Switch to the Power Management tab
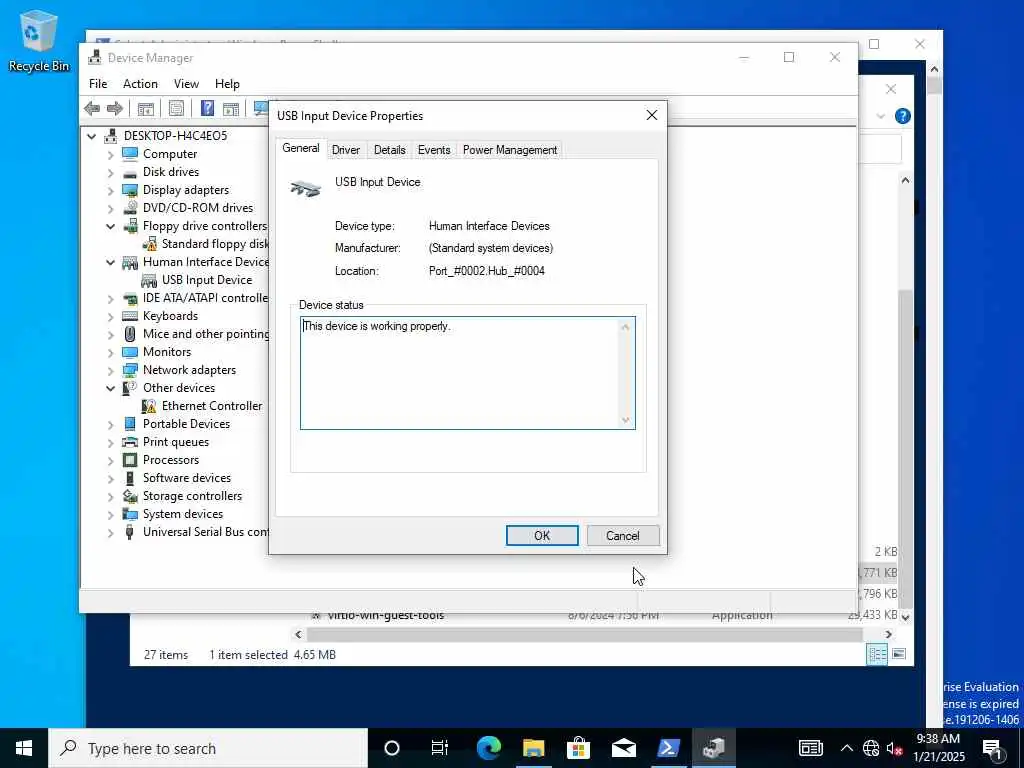Image resolution: width=1024 pixels, height=768 pixels. 509,150
